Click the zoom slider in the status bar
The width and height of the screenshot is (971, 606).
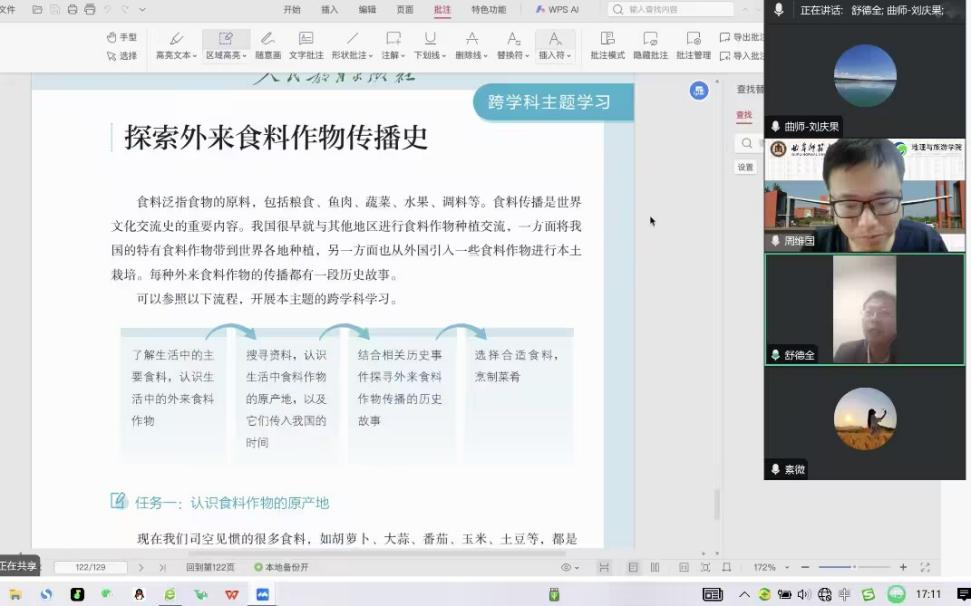(x=852, y=567)
